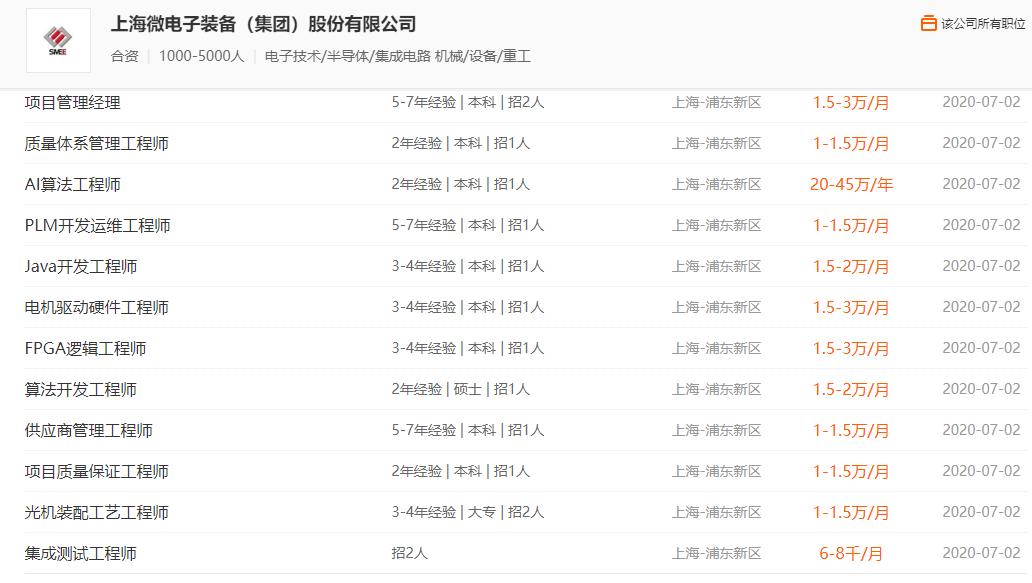Open the 项目管理经理 job posting
1032x583 pixels.
pyautogui.click(x=72, y=102)
